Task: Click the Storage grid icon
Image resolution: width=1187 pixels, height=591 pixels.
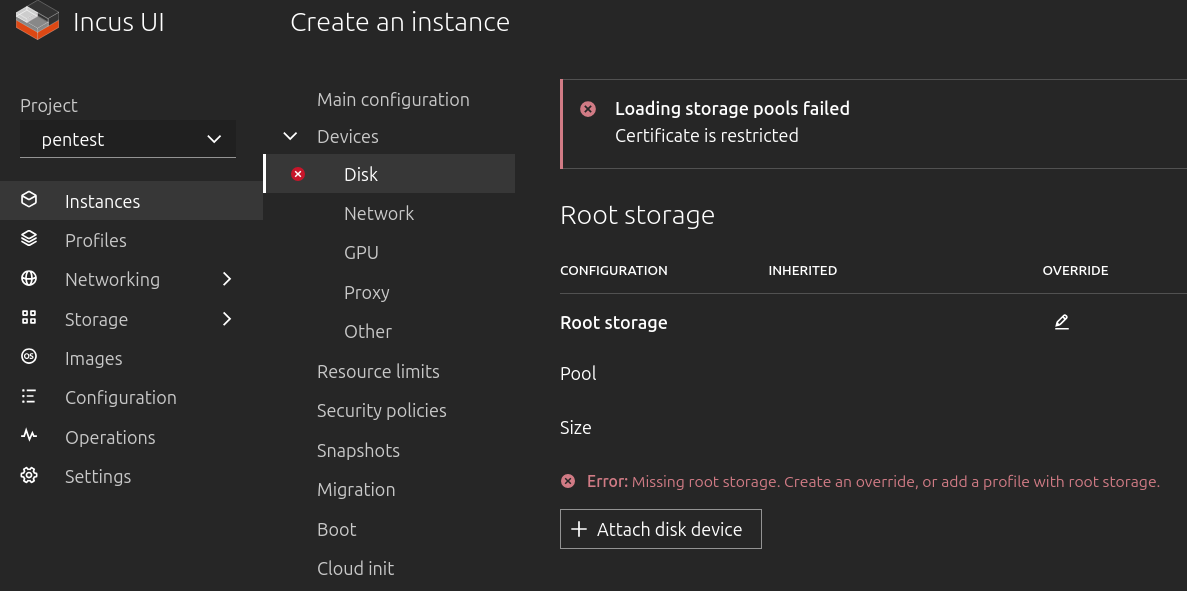Action: click(29, 318)
